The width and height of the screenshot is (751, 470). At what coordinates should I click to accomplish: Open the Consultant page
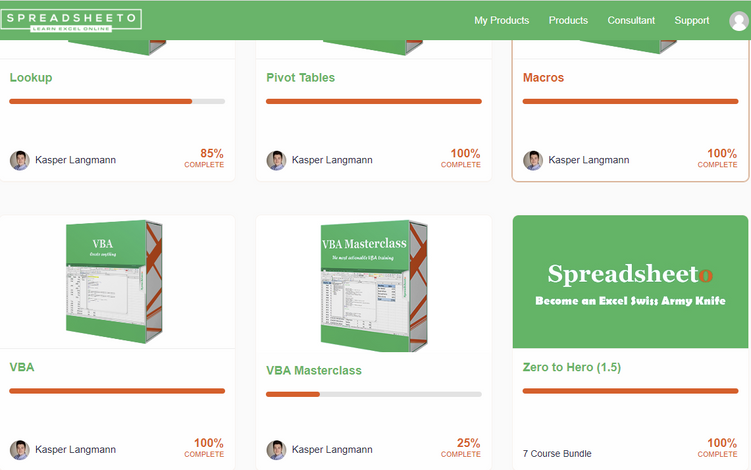tap(631, 21)
